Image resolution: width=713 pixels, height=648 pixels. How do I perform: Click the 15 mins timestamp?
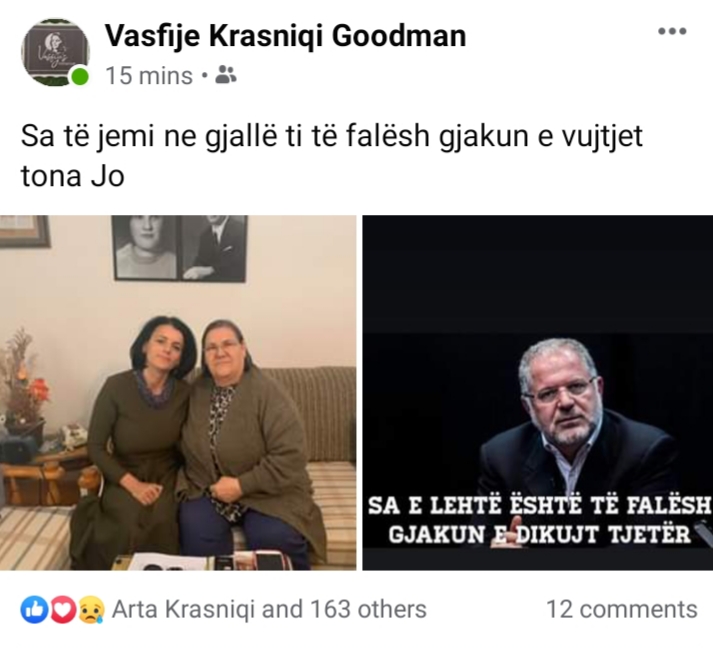149,75
